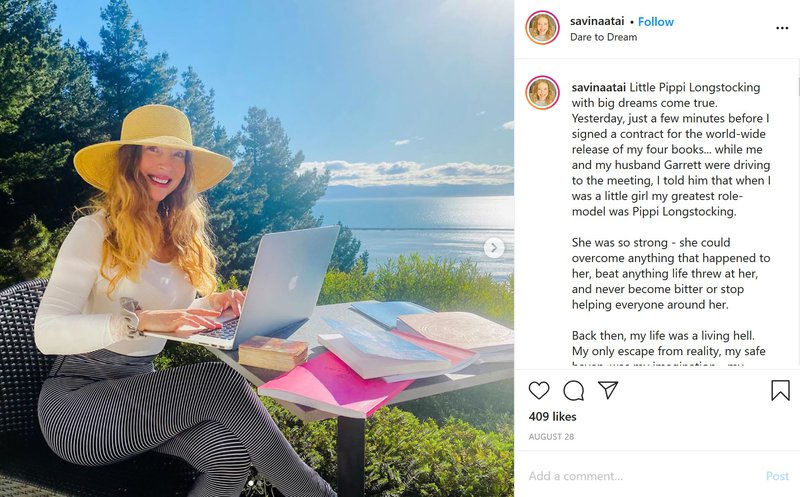Share post with paper plane icon
This screenshot has width=800, height=497.
608,390
